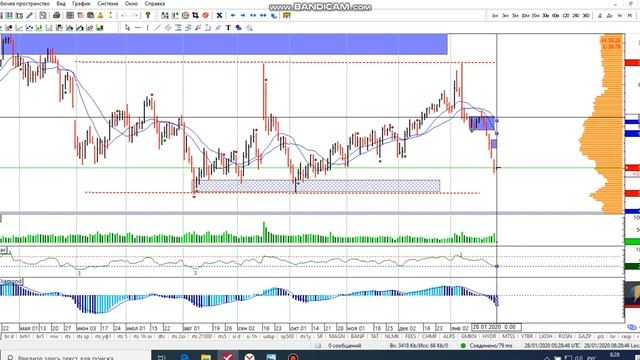This screenshot has height=360, width=640.
Task: Open the Bandicam recorder taskbar icon
Action: pyautogui.click(x=293, y=357)
